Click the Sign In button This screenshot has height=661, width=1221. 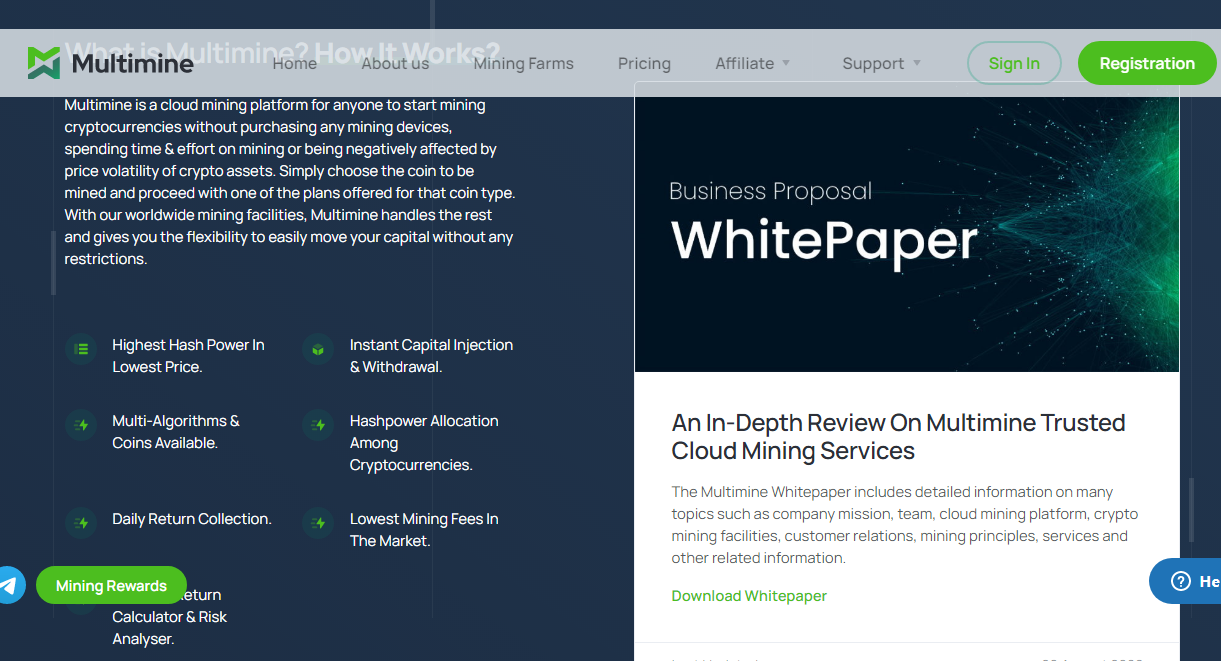1014,63
